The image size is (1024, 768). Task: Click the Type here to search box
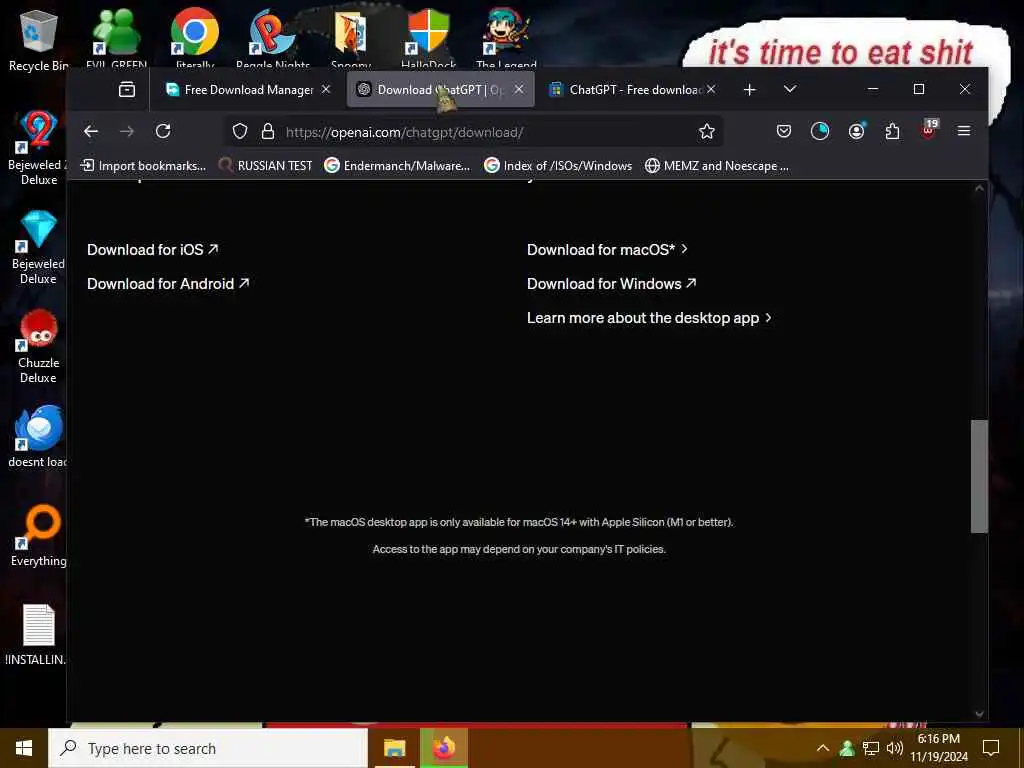tap(208, 748)
